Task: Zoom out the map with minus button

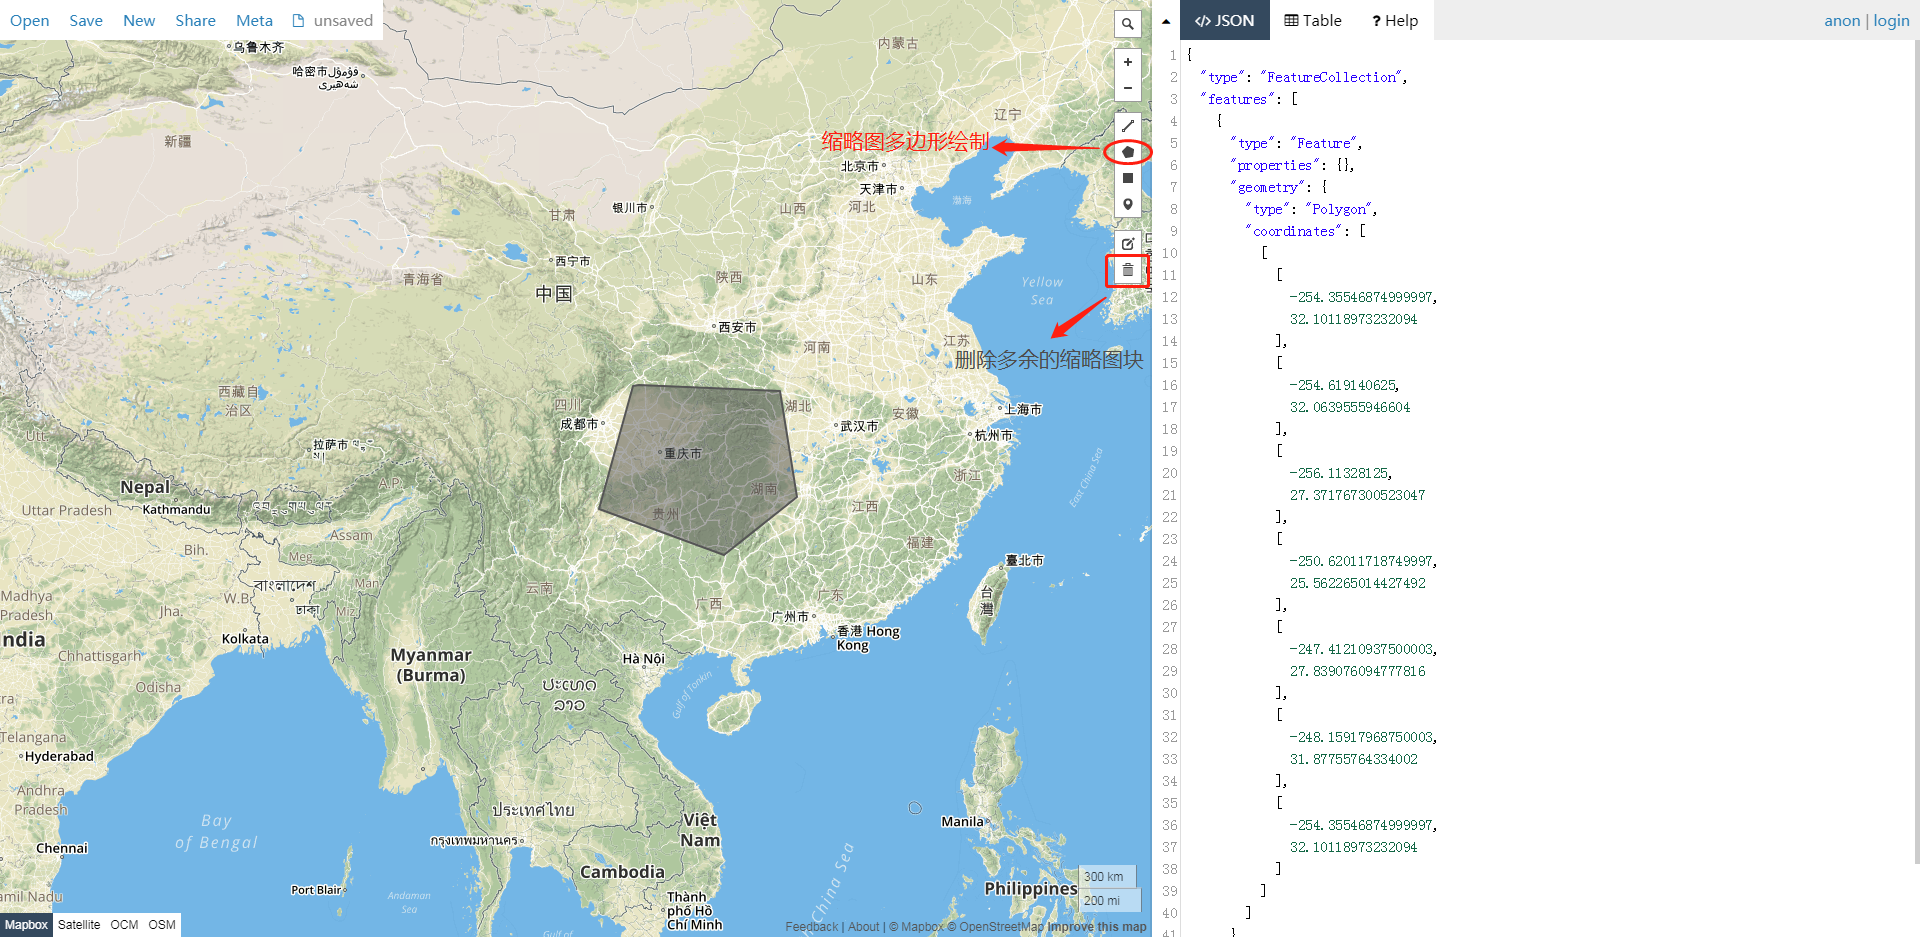Action: coord(1127,88)
